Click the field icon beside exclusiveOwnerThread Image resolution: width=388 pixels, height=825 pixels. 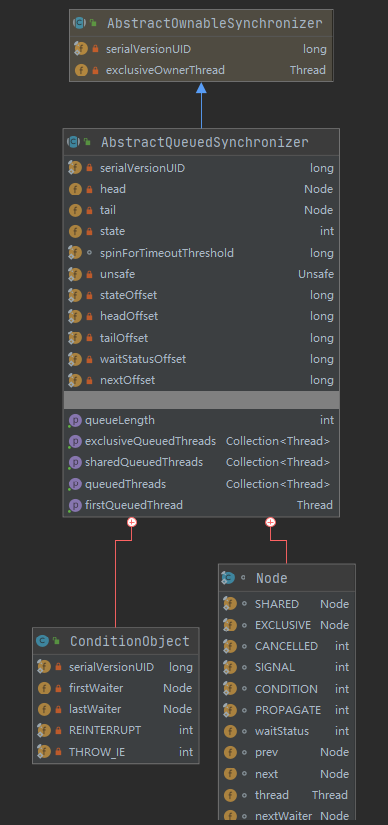(81, 70)
